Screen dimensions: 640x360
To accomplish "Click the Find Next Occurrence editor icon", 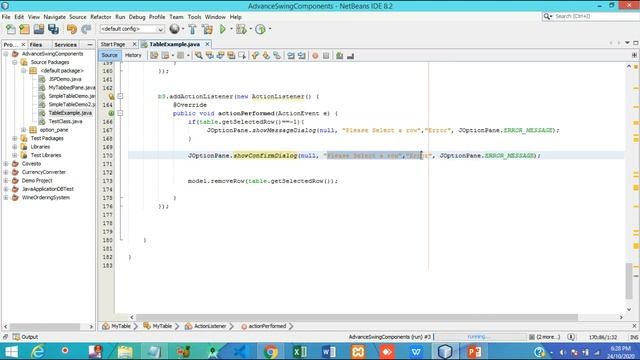I will click(x=220, y=56).
